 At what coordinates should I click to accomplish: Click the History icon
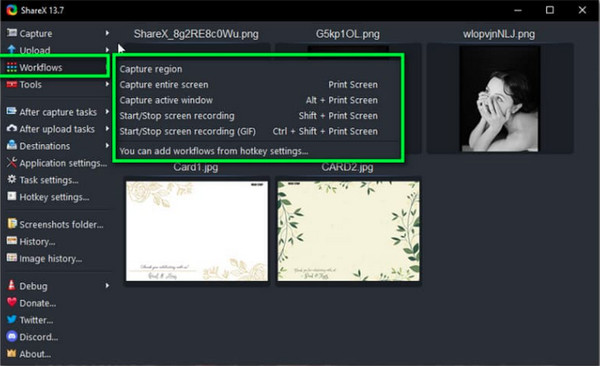click(x=12, y=241)
